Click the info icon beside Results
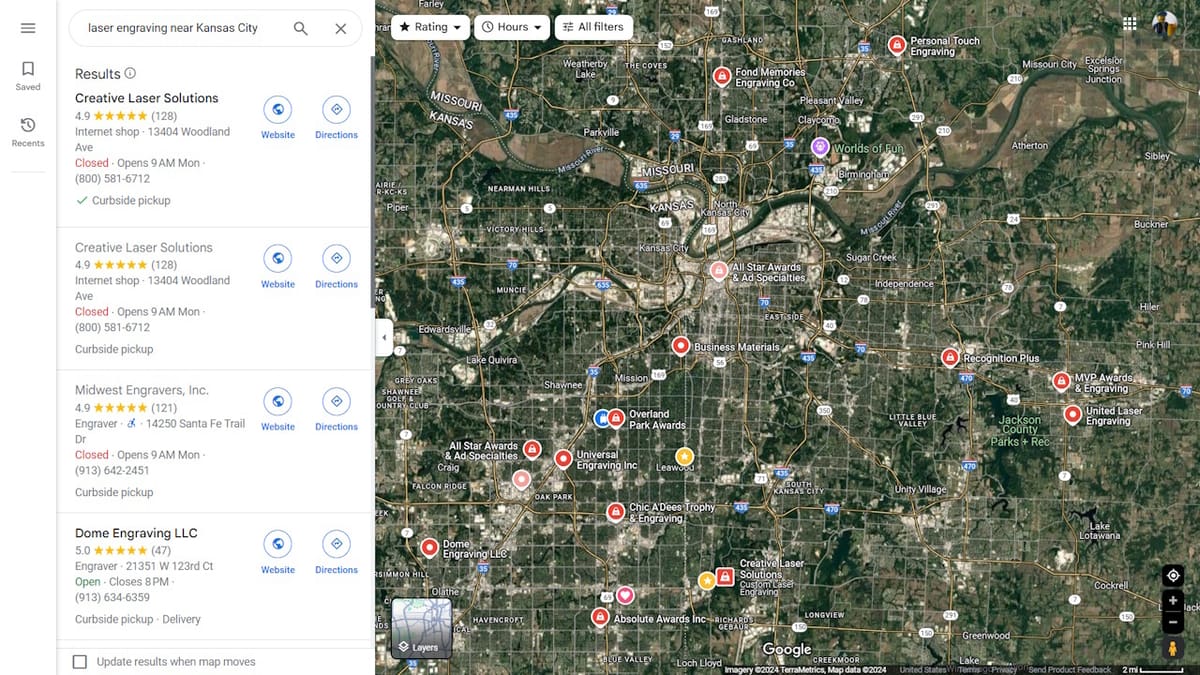 point(130,73)
